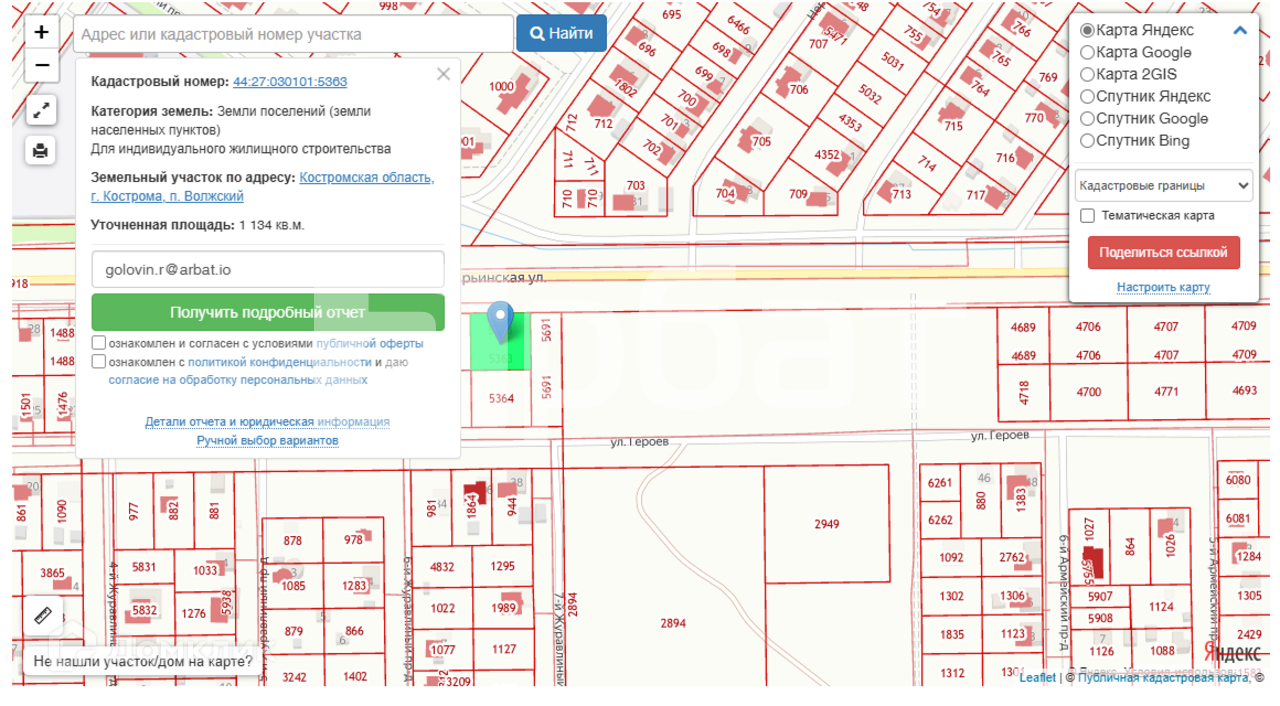The image size is (1280, 706).
Task: Toggle fullscreen map view
Action: pos(41,111)
